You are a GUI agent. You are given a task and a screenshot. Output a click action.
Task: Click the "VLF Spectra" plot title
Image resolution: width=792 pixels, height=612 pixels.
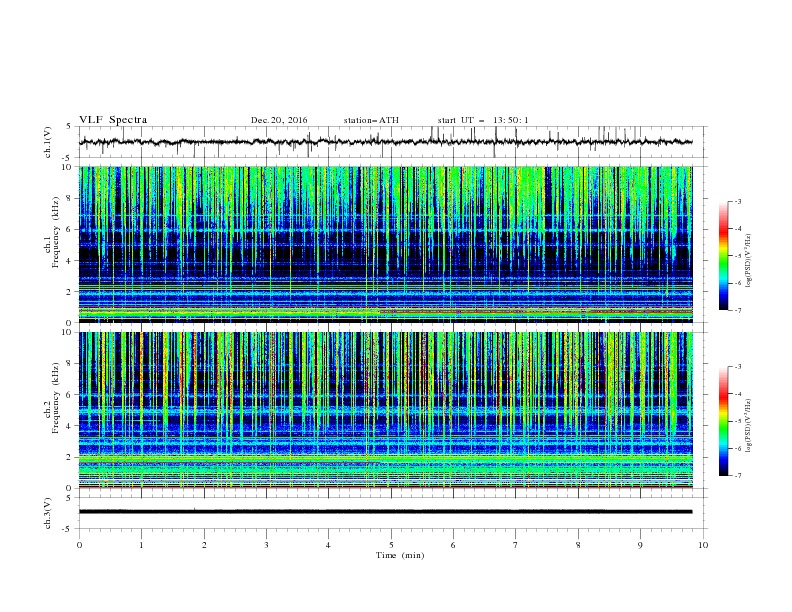[x=113, y=120]
